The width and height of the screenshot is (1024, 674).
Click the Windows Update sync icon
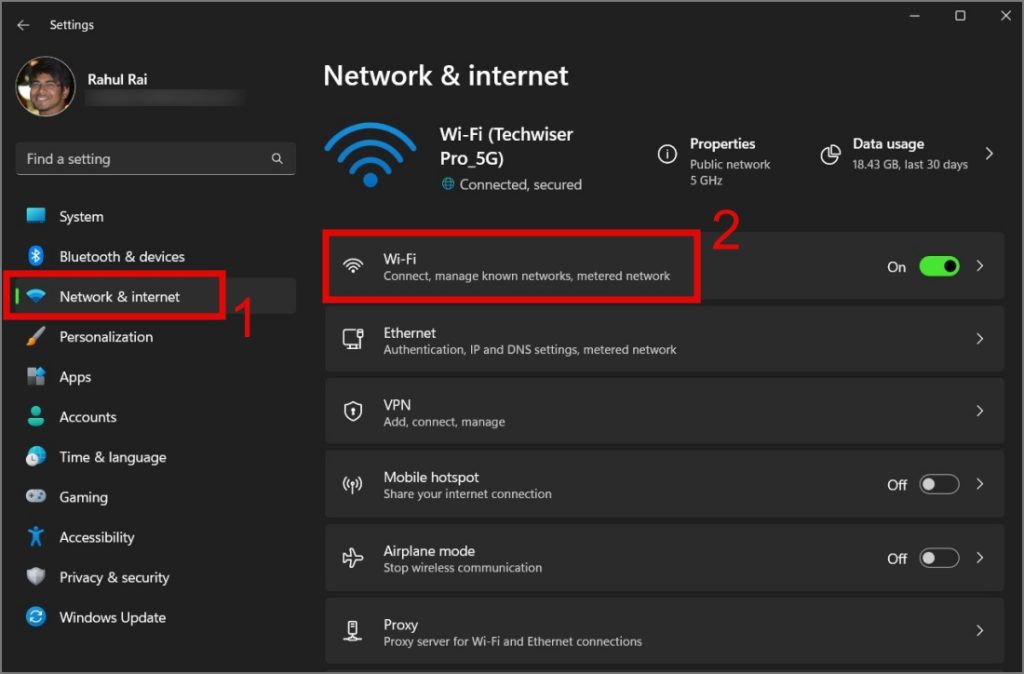coord(36,617)
